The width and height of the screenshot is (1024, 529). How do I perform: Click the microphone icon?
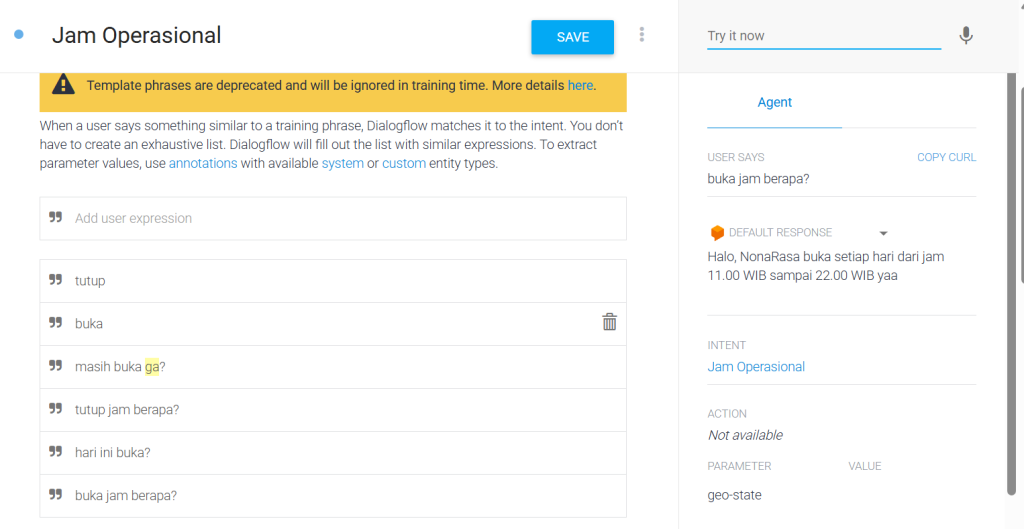point(965,36)
